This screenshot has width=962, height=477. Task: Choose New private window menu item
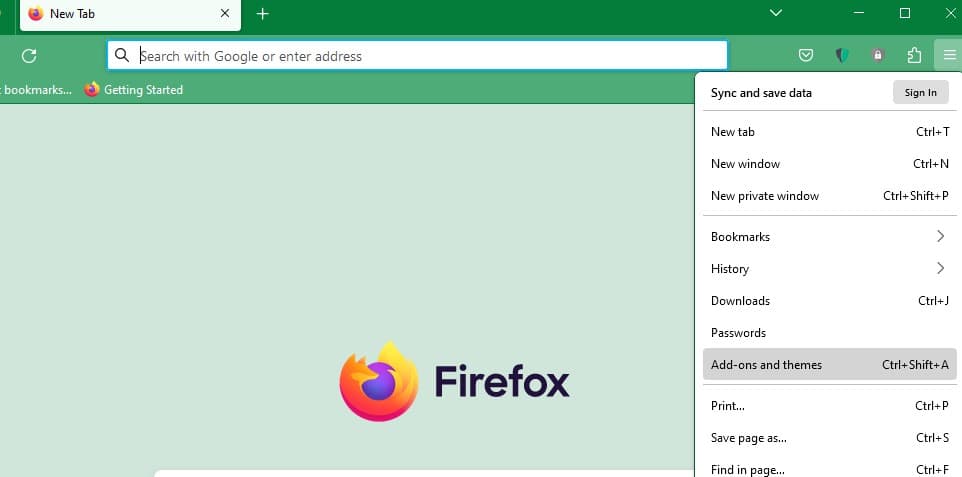point(829,196)
